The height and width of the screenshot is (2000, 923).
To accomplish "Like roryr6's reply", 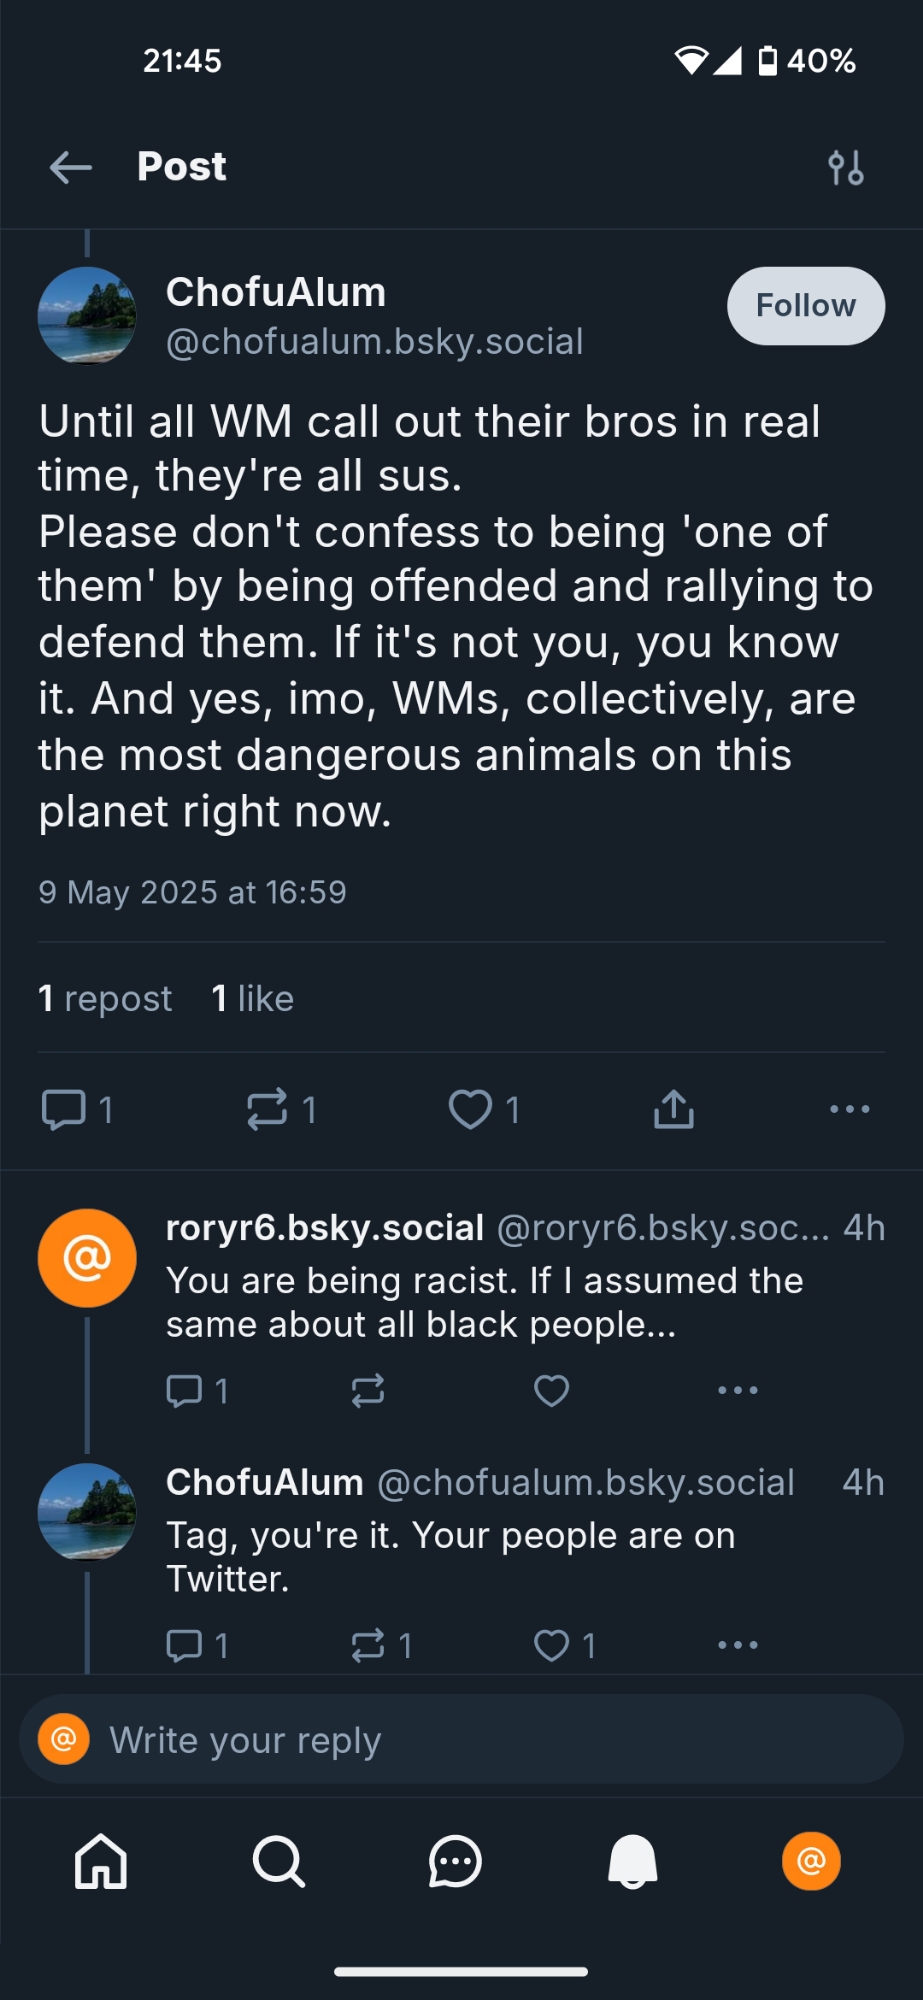I will (551, 1390).
